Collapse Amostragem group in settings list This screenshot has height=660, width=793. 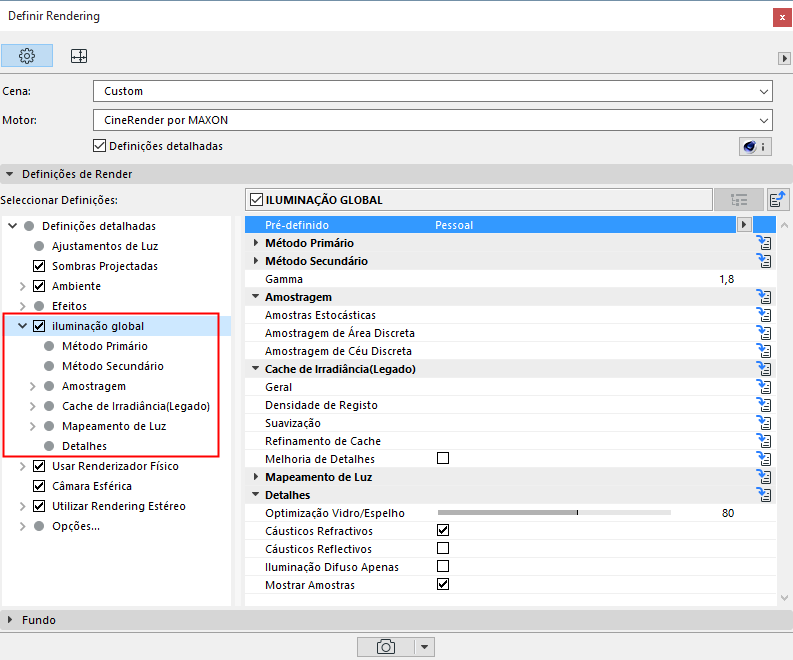point(256,296)
